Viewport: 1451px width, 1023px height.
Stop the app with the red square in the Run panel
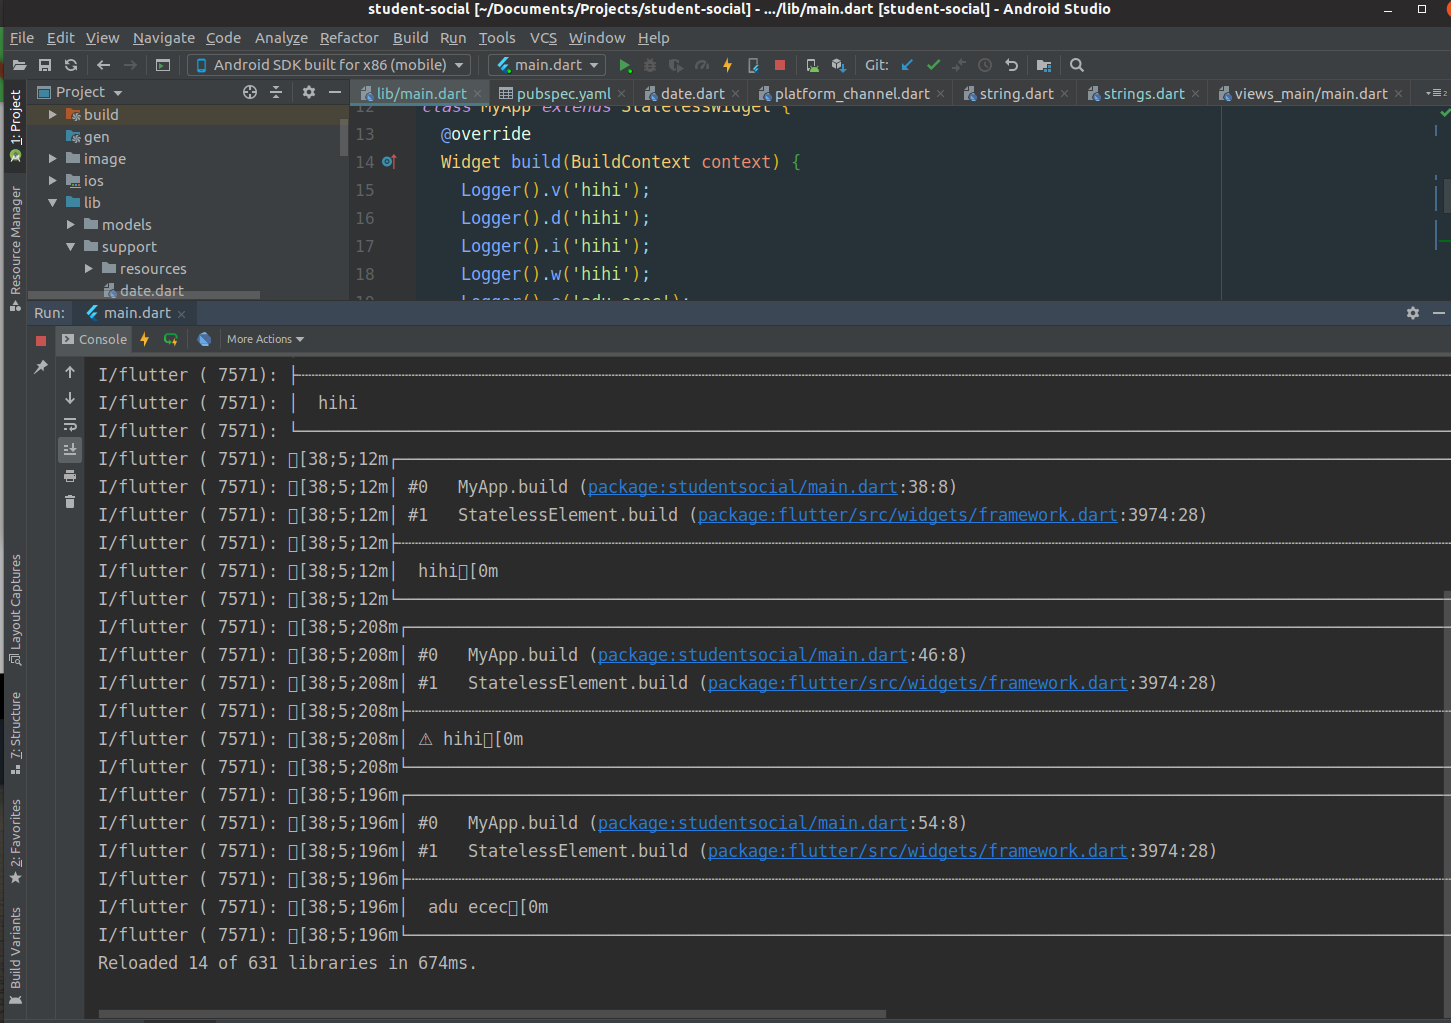point(41,340)
